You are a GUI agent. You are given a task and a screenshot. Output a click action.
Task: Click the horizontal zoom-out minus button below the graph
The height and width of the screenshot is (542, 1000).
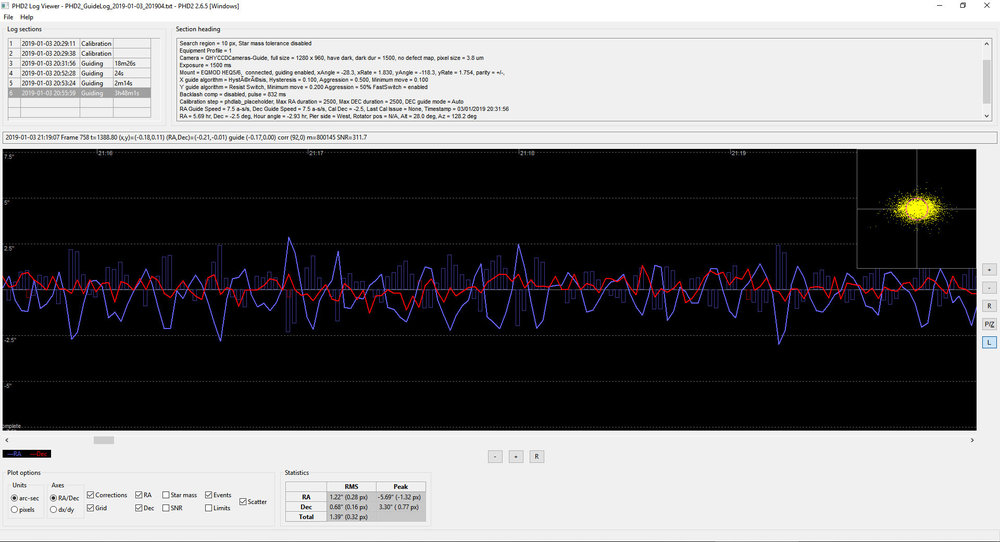coord(496,457)
